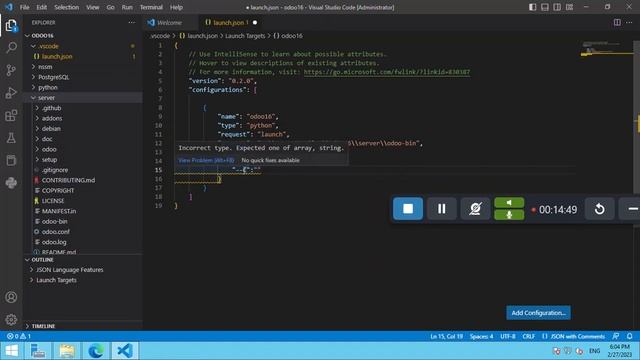This screenshot has height=360, width=640.
Task: Stop the screen recording
Action: pyautogui.click(x=408, y=209)
